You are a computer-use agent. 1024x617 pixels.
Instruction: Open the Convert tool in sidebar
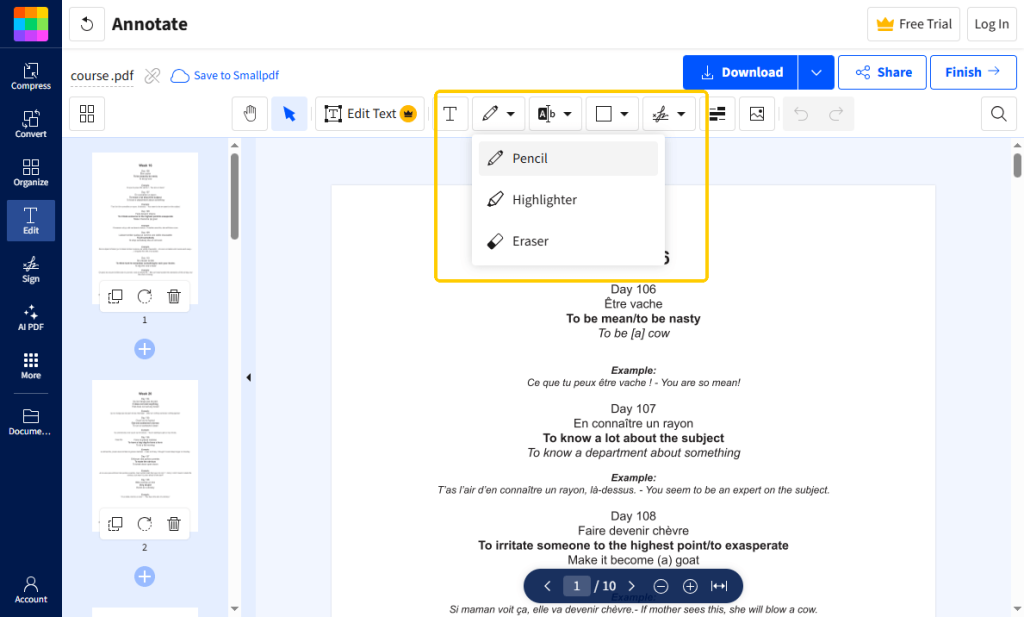(x=31, y=124)
